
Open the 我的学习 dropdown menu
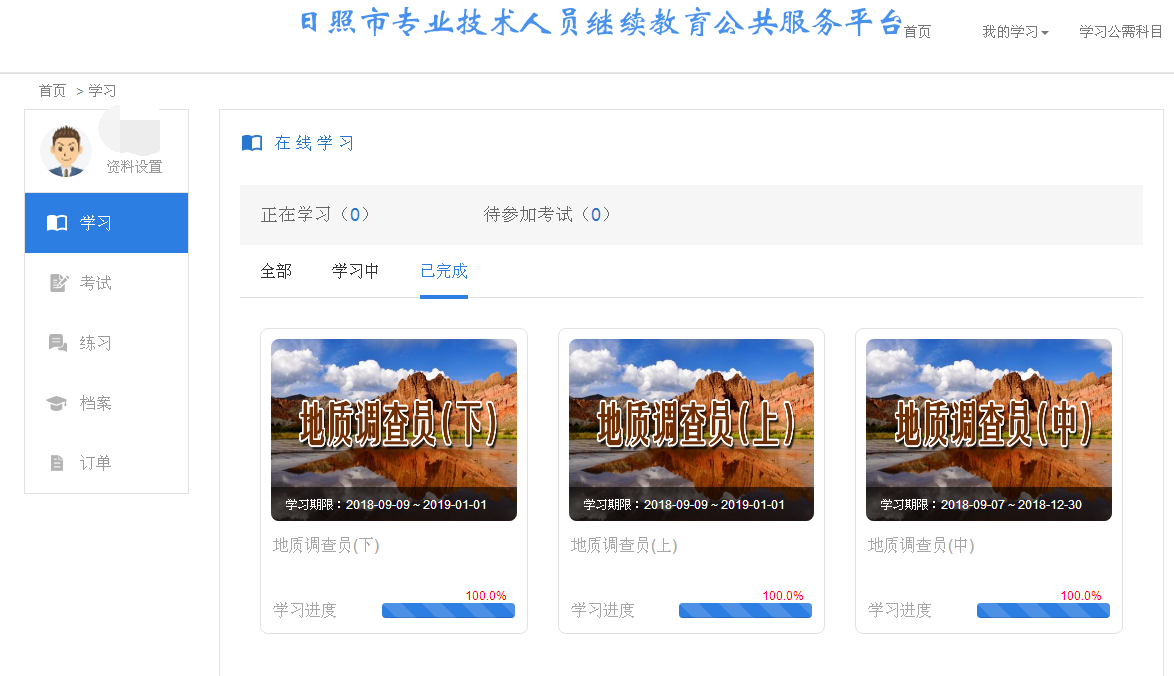[x=1015, y=32]
